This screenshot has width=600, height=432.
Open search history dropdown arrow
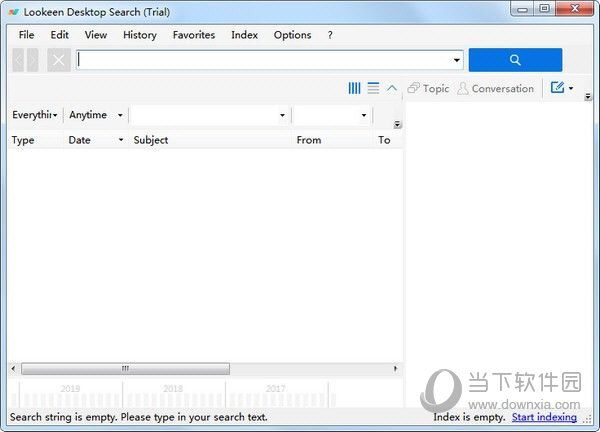pyautogui.click(x=457, y=60)
